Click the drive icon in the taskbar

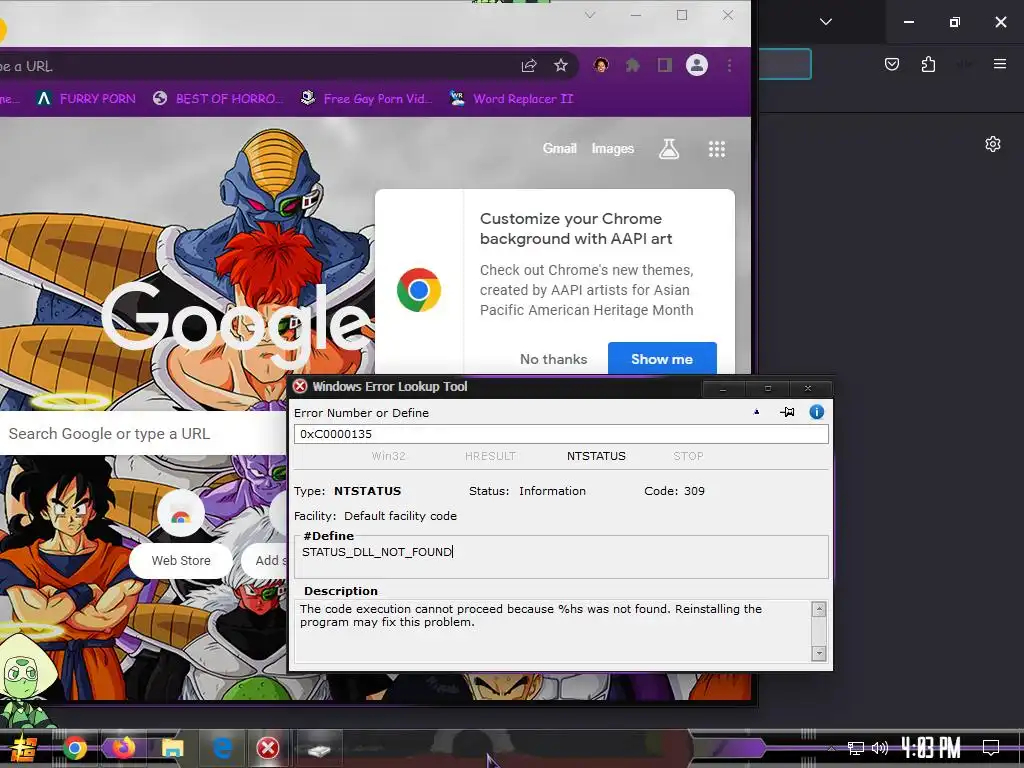tap(319, 750)
